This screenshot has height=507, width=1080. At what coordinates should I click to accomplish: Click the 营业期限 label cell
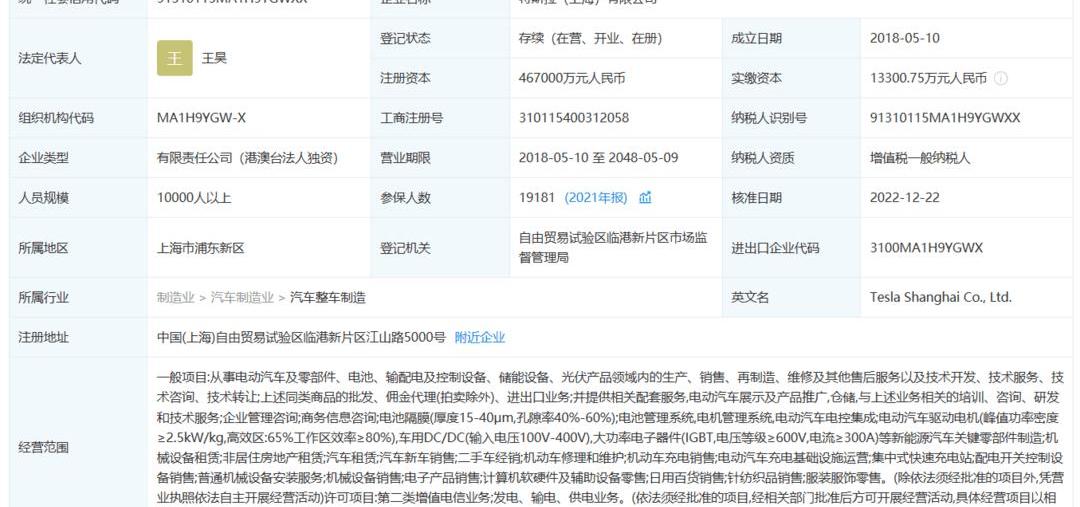(x=441, y=158)
